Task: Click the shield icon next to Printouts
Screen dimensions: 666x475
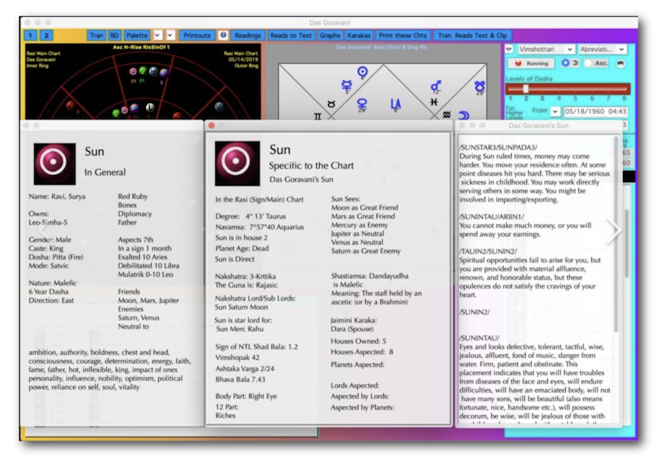Action: click(x=223, y=35)
